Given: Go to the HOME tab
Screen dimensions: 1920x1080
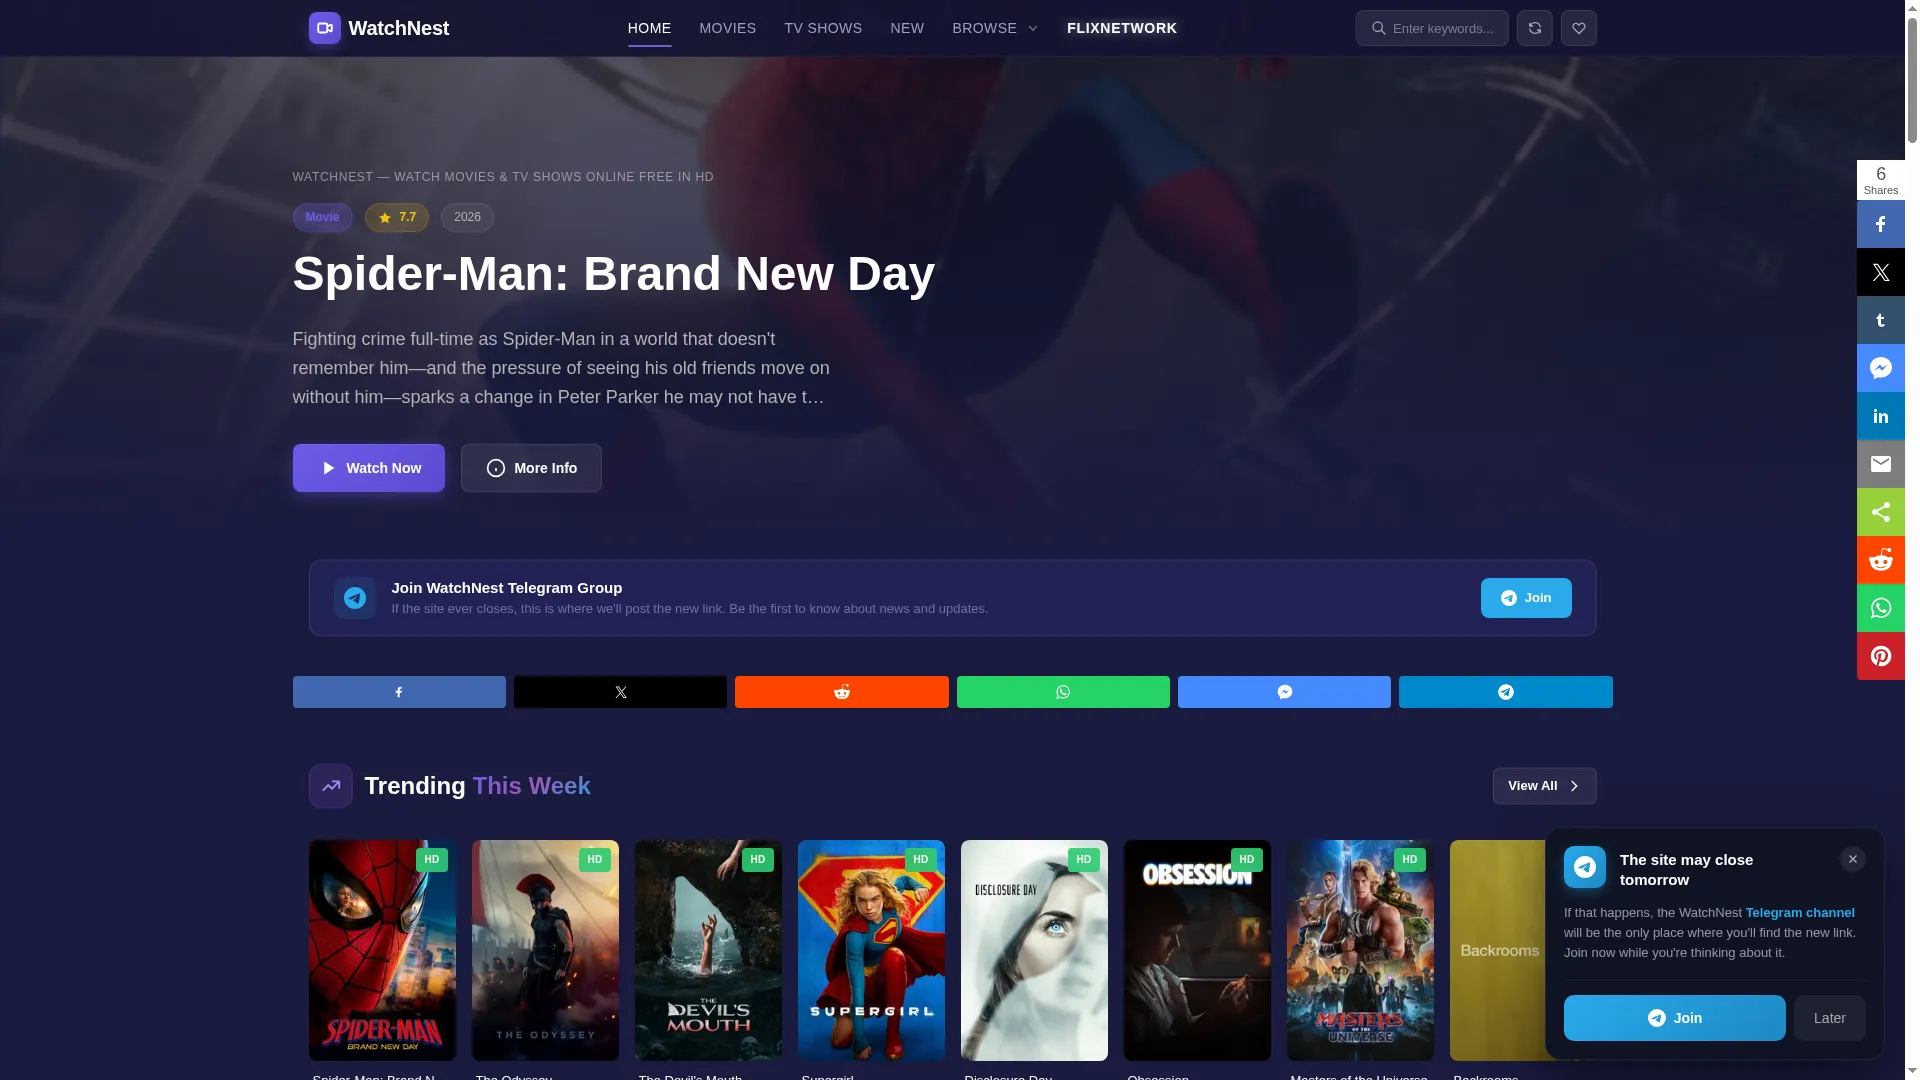Looking at the screenshot, I should (x=649, y=28).
